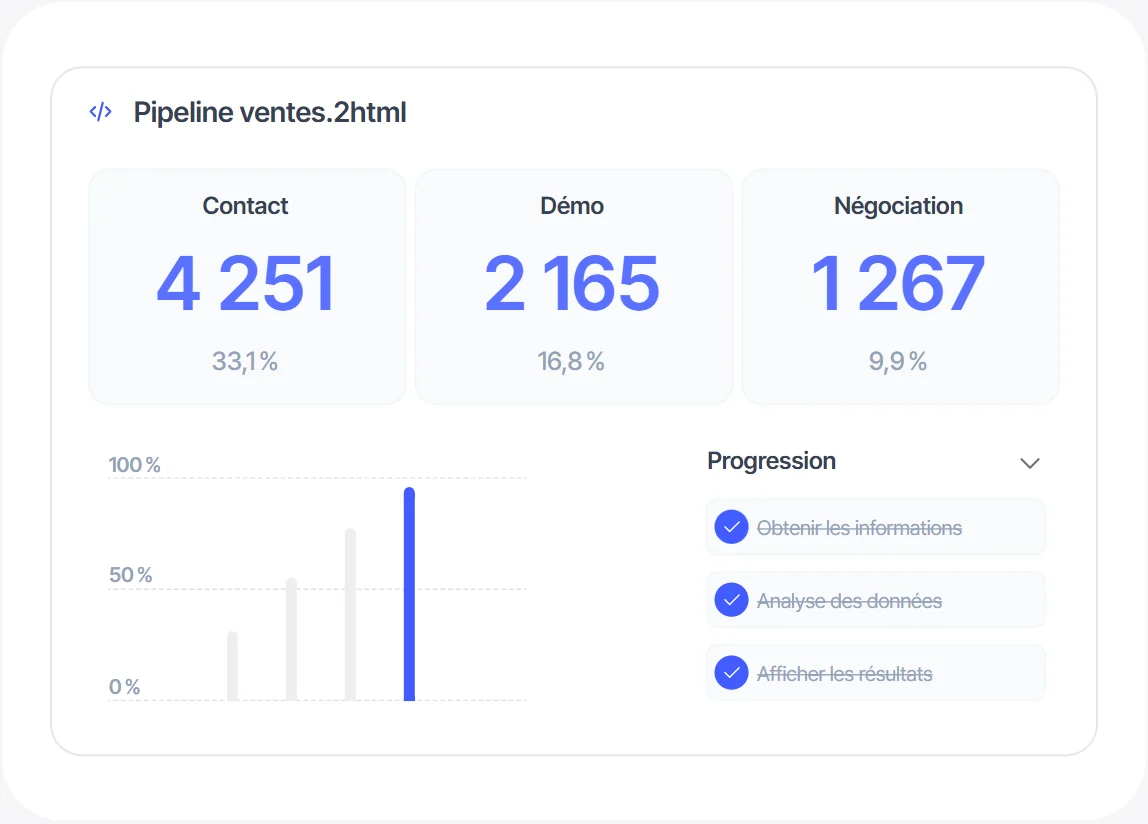Image resolution: width=1148 pixels, height=824 pixels.
Task: Click the 16,8 % Démo percentage
Action: tap(571, 361)
